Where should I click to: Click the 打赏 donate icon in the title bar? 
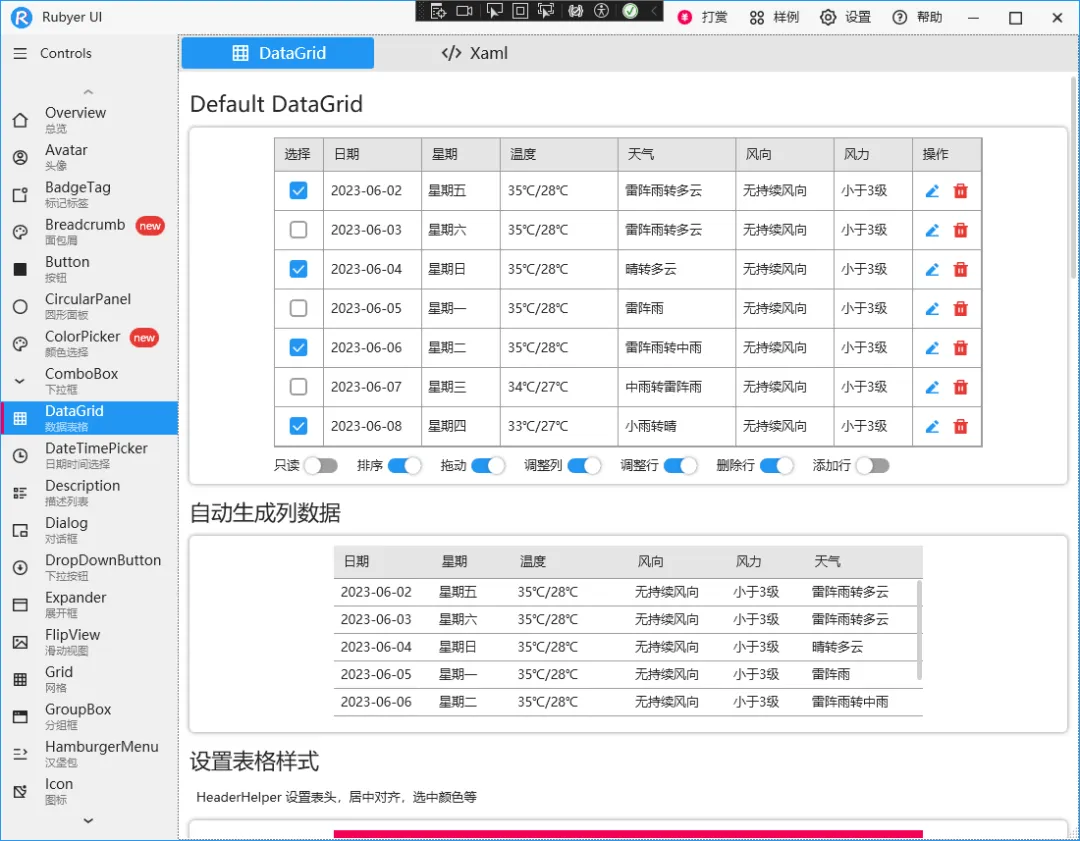pos(684,17)
